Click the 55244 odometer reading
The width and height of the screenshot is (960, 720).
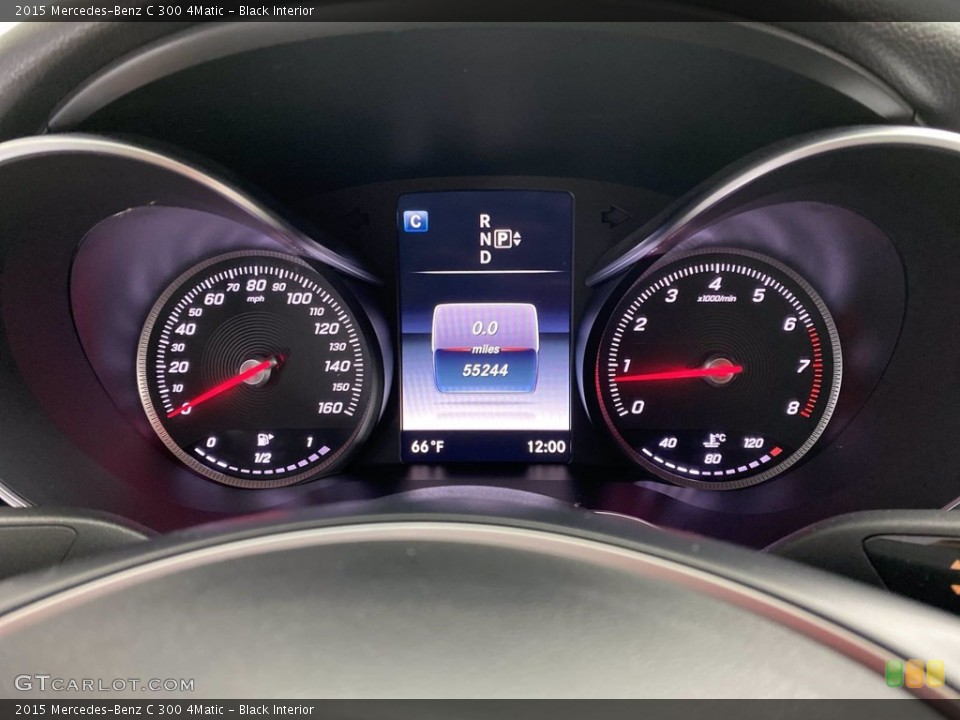[x=485, y=370]
